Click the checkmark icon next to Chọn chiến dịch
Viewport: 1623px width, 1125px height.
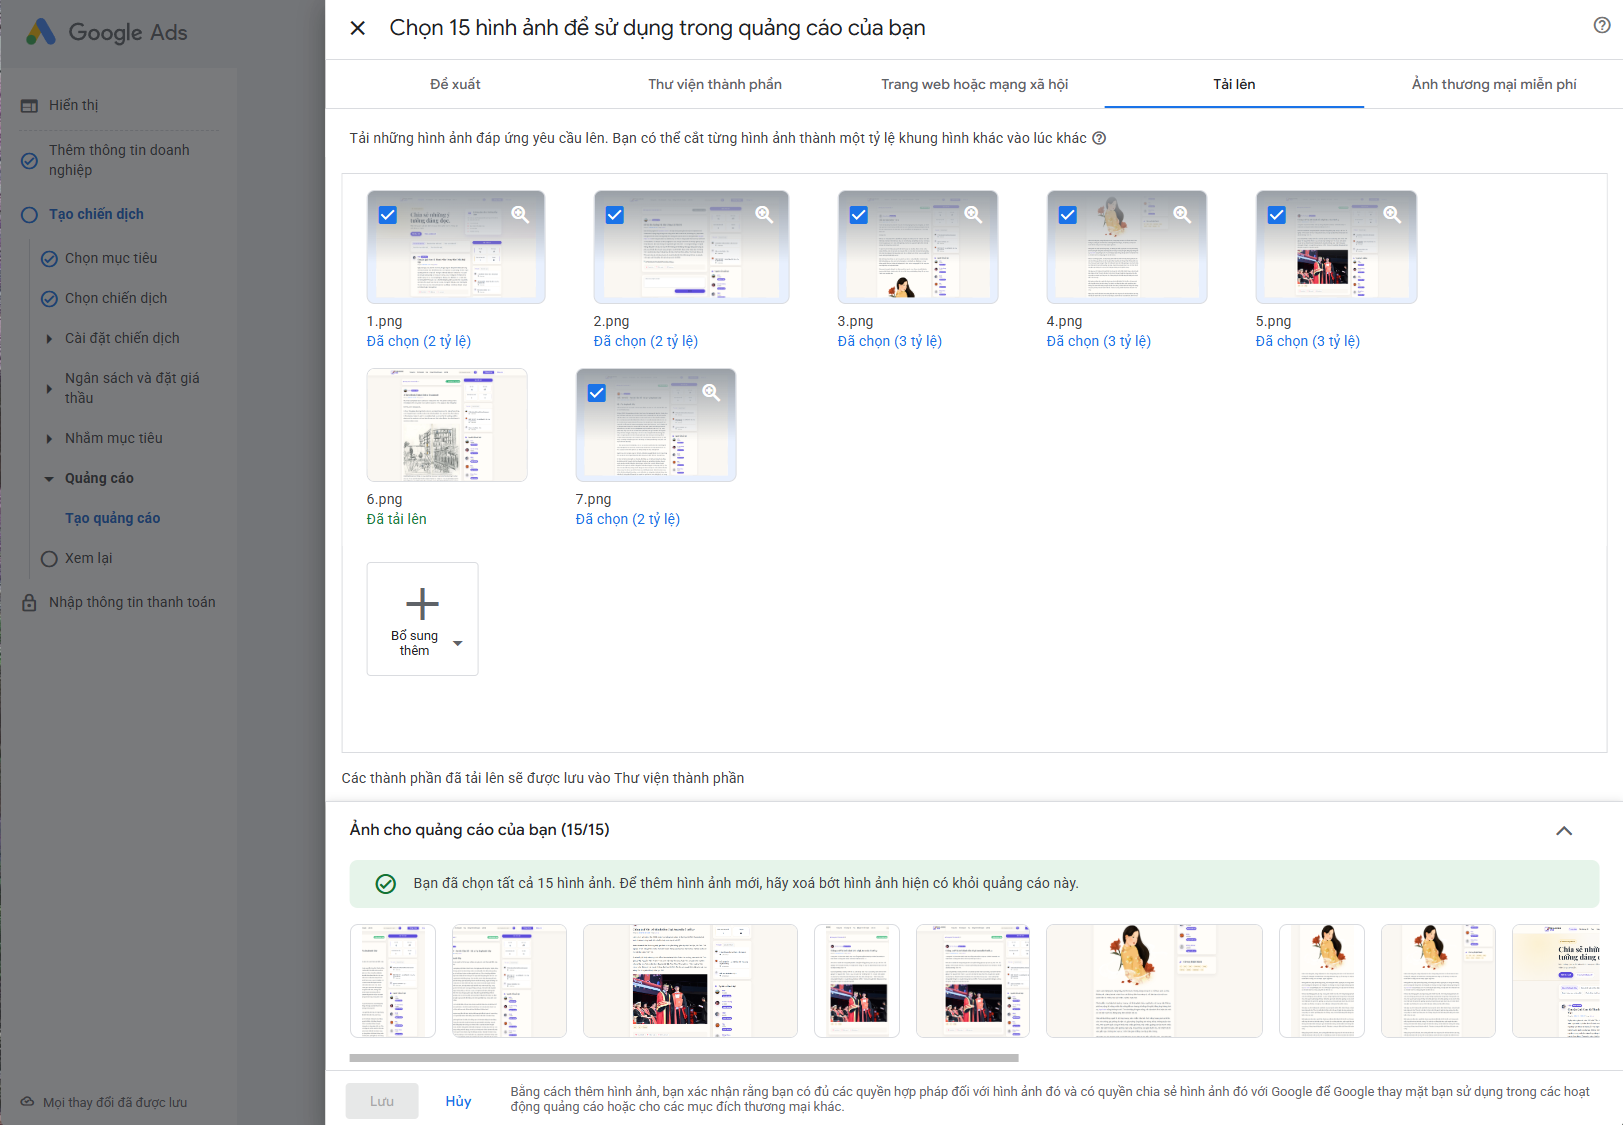tap(49, 299)
